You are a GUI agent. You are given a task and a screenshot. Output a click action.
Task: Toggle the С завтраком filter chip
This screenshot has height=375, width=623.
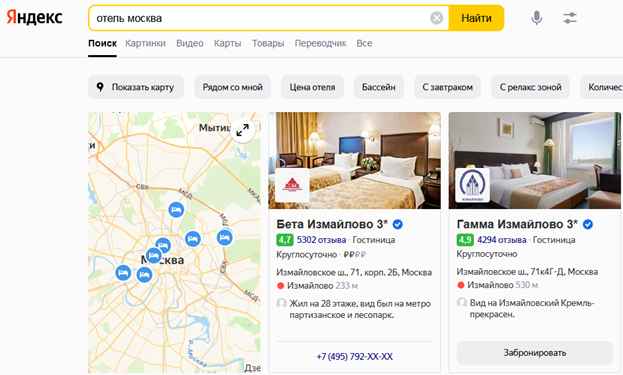point(447,87)
